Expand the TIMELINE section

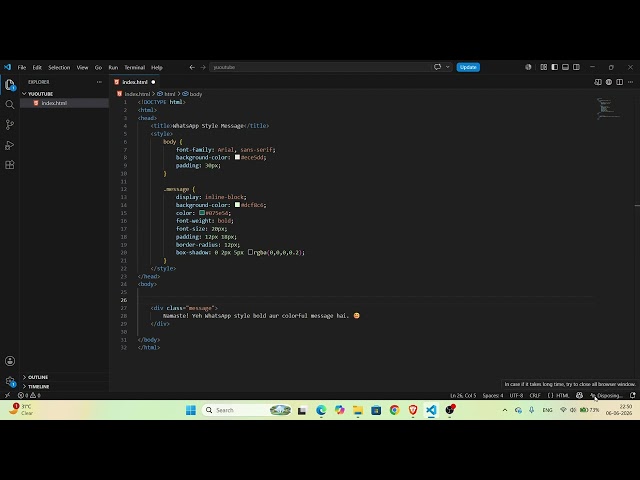(39, 387)
